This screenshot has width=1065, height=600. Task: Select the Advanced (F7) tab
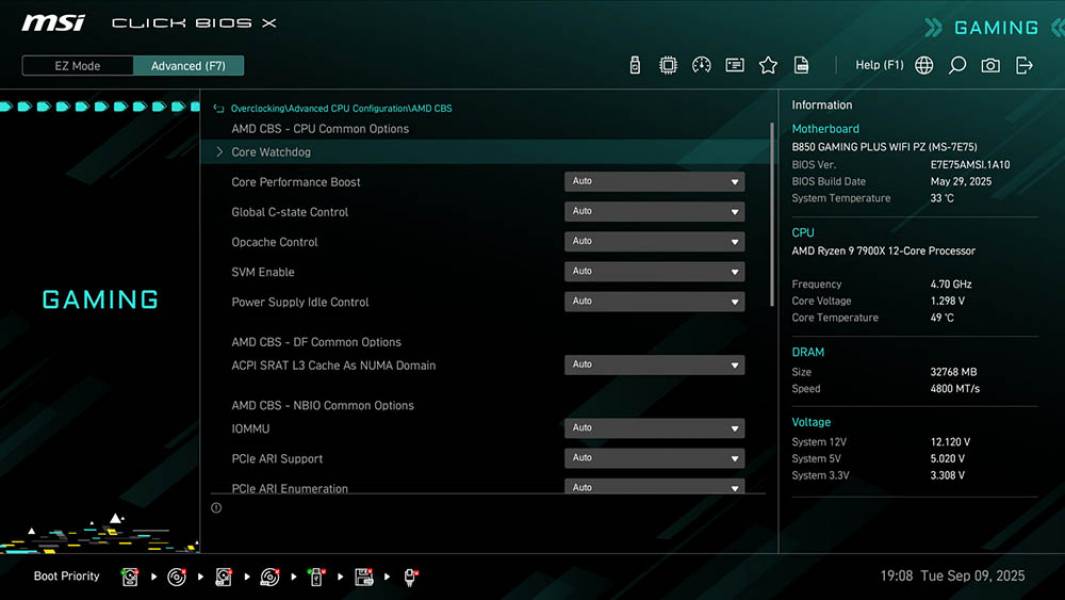[x=189, y=65]
